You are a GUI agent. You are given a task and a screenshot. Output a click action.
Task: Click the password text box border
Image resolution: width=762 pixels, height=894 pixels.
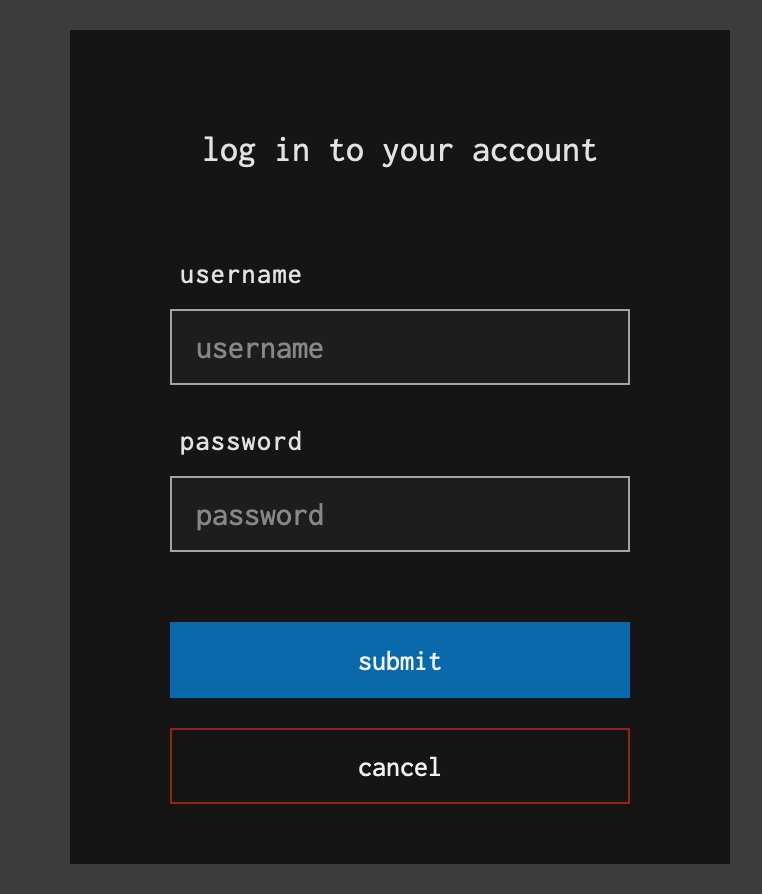pyautogui.click(x=399, y=478)
